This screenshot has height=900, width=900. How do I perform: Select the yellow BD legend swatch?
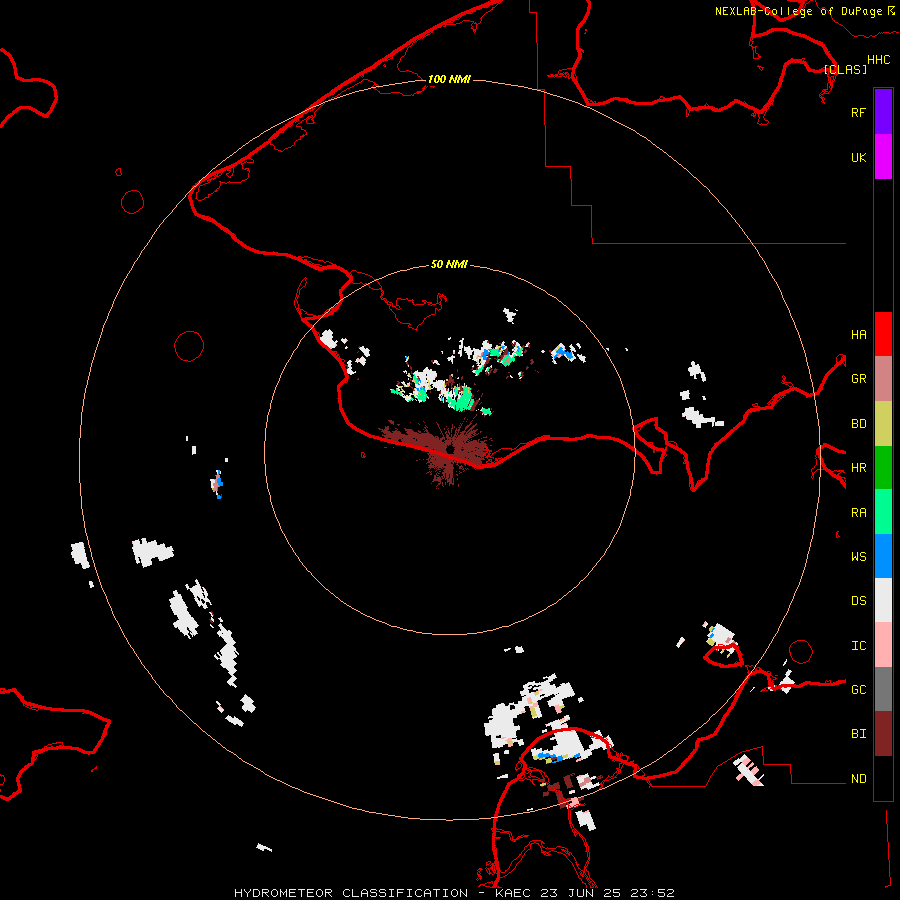pyautogui.click(x=883, y=424)
